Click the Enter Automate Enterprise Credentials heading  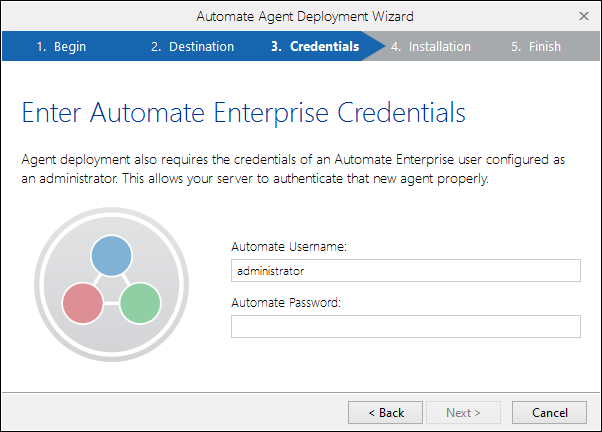pos(243,112)
